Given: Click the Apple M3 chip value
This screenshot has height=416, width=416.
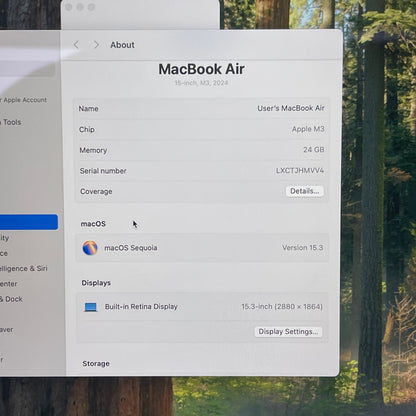Looking at the screenshot, I should 308,129.
